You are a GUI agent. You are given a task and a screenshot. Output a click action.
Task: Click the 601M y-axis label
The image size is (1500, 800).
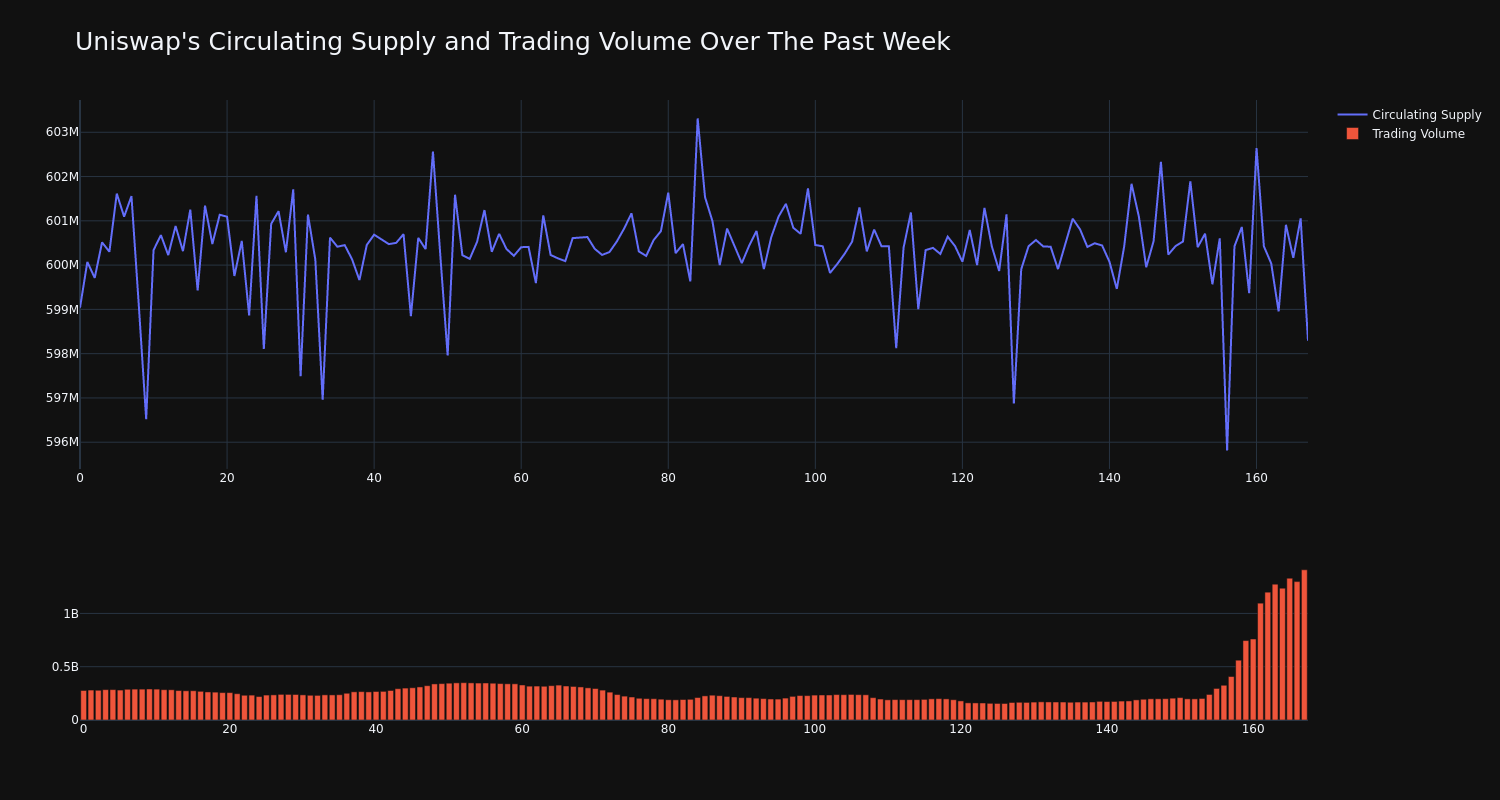62,221
